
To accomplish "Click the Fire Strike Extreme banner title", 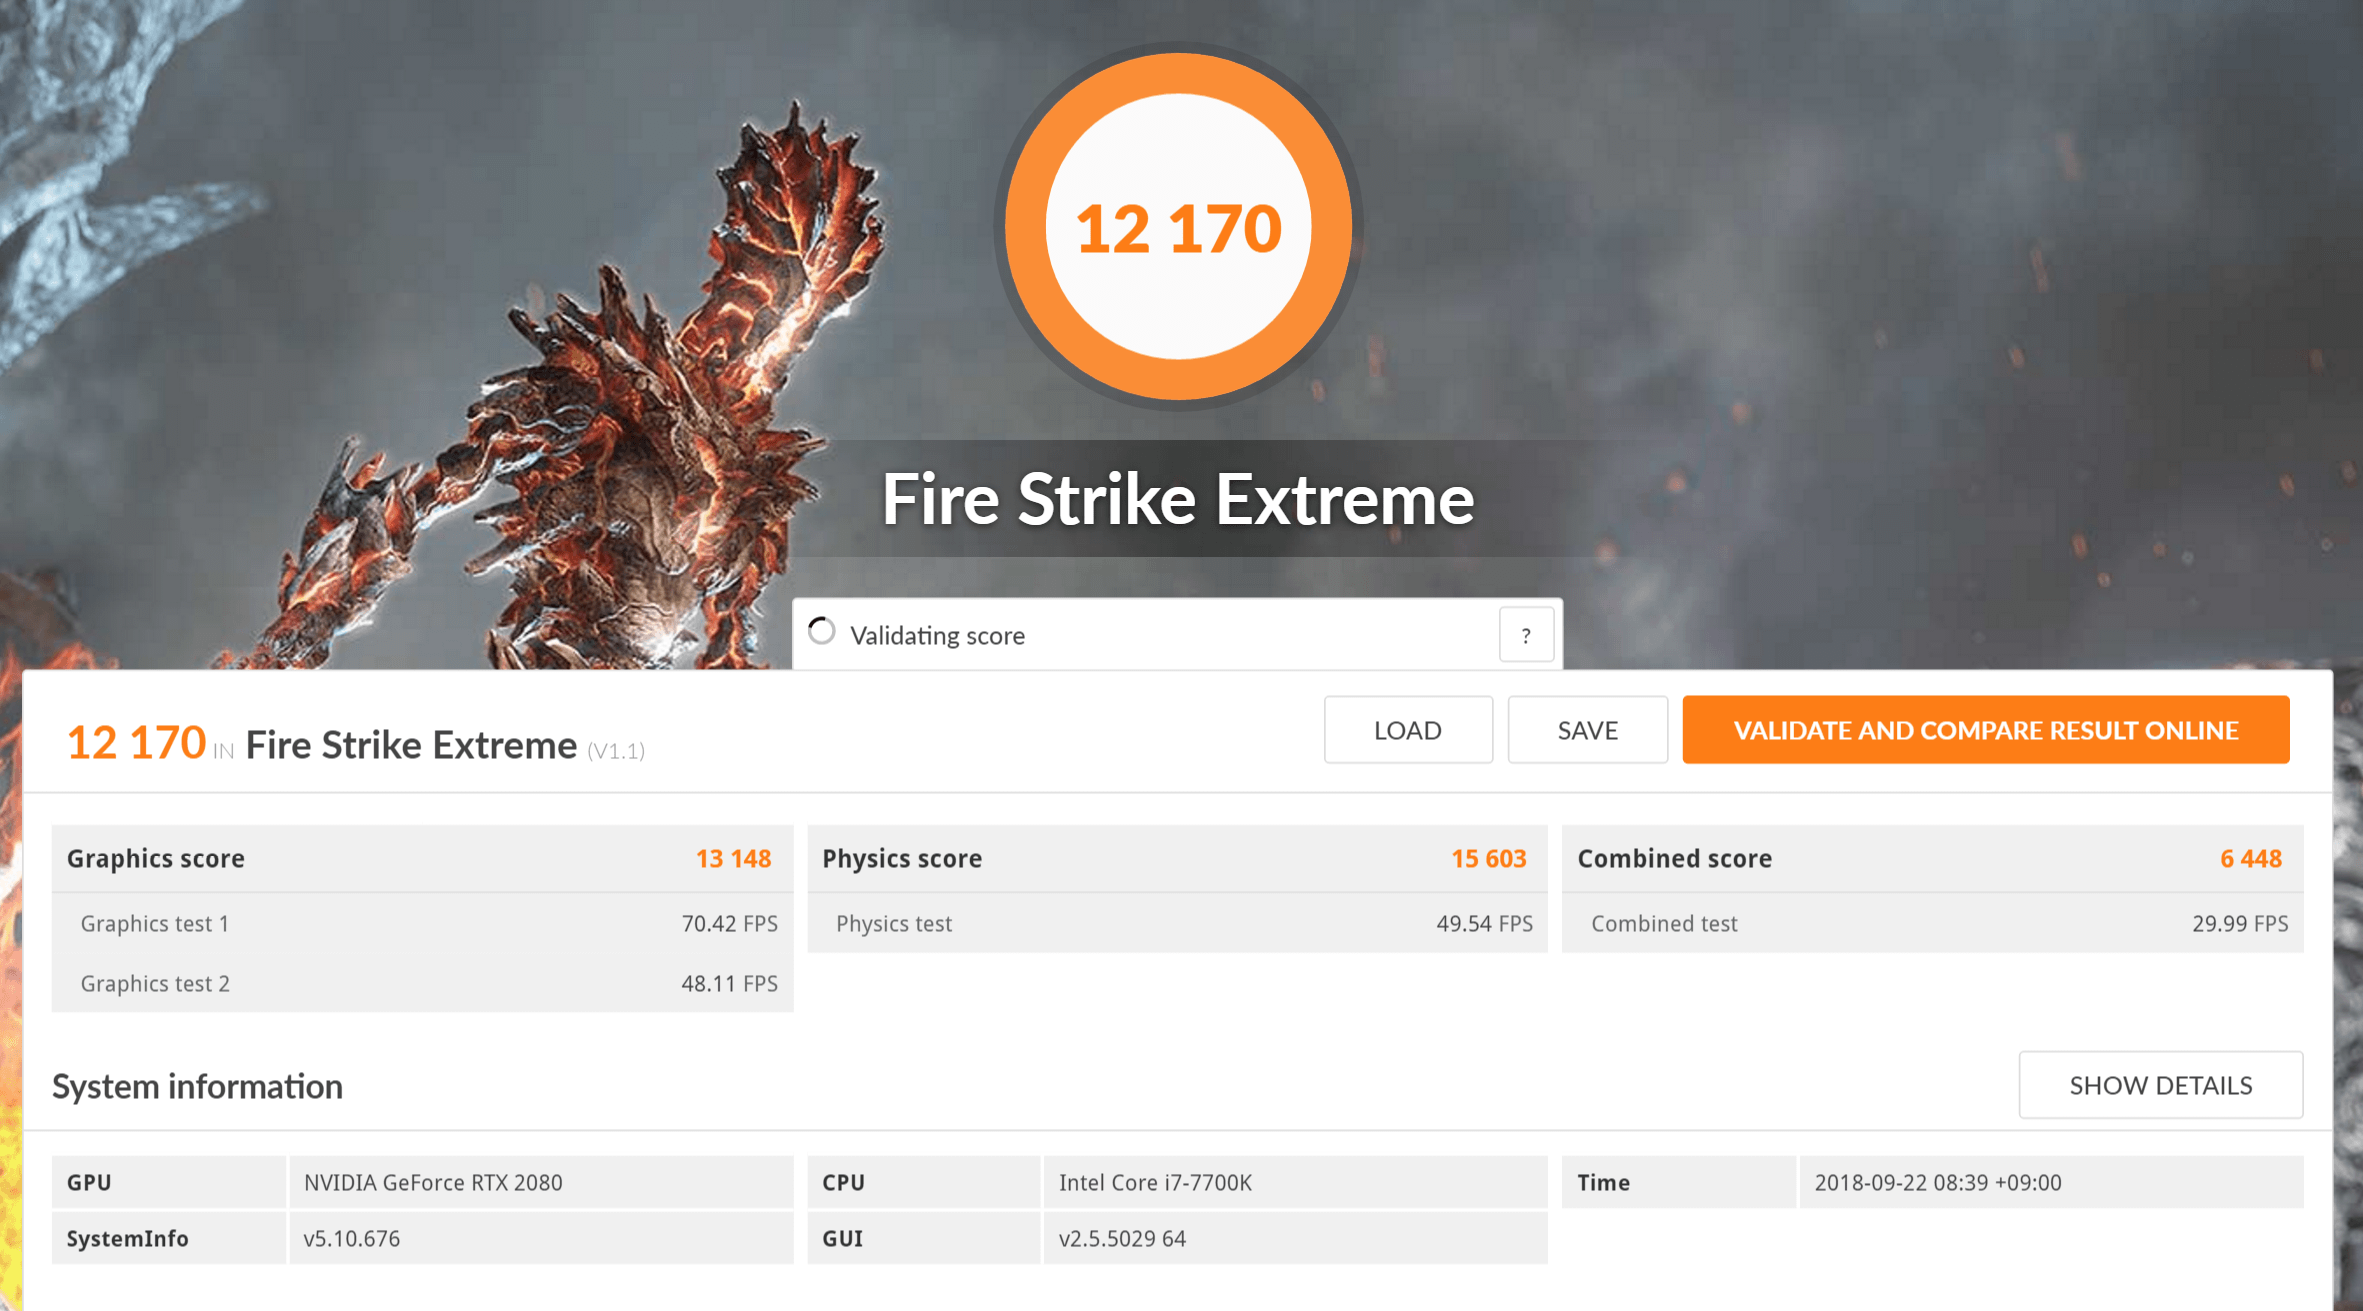I will point(1178,499).
